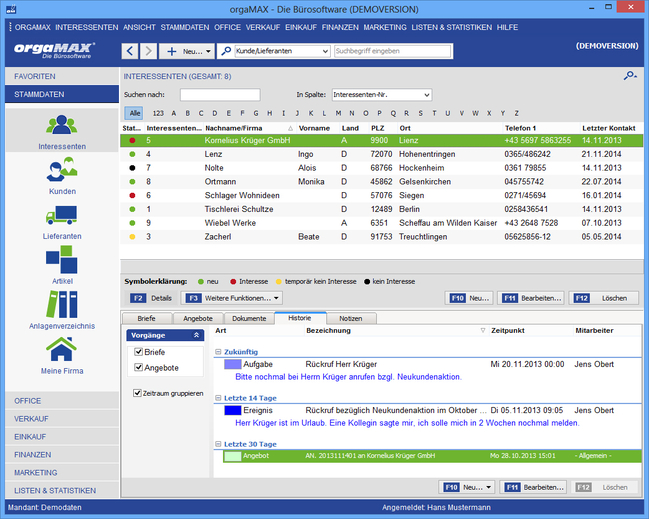Open the FAVORITEN sidebar section
This screenshot has width=649, height=519.
click(x=62, y=76)
